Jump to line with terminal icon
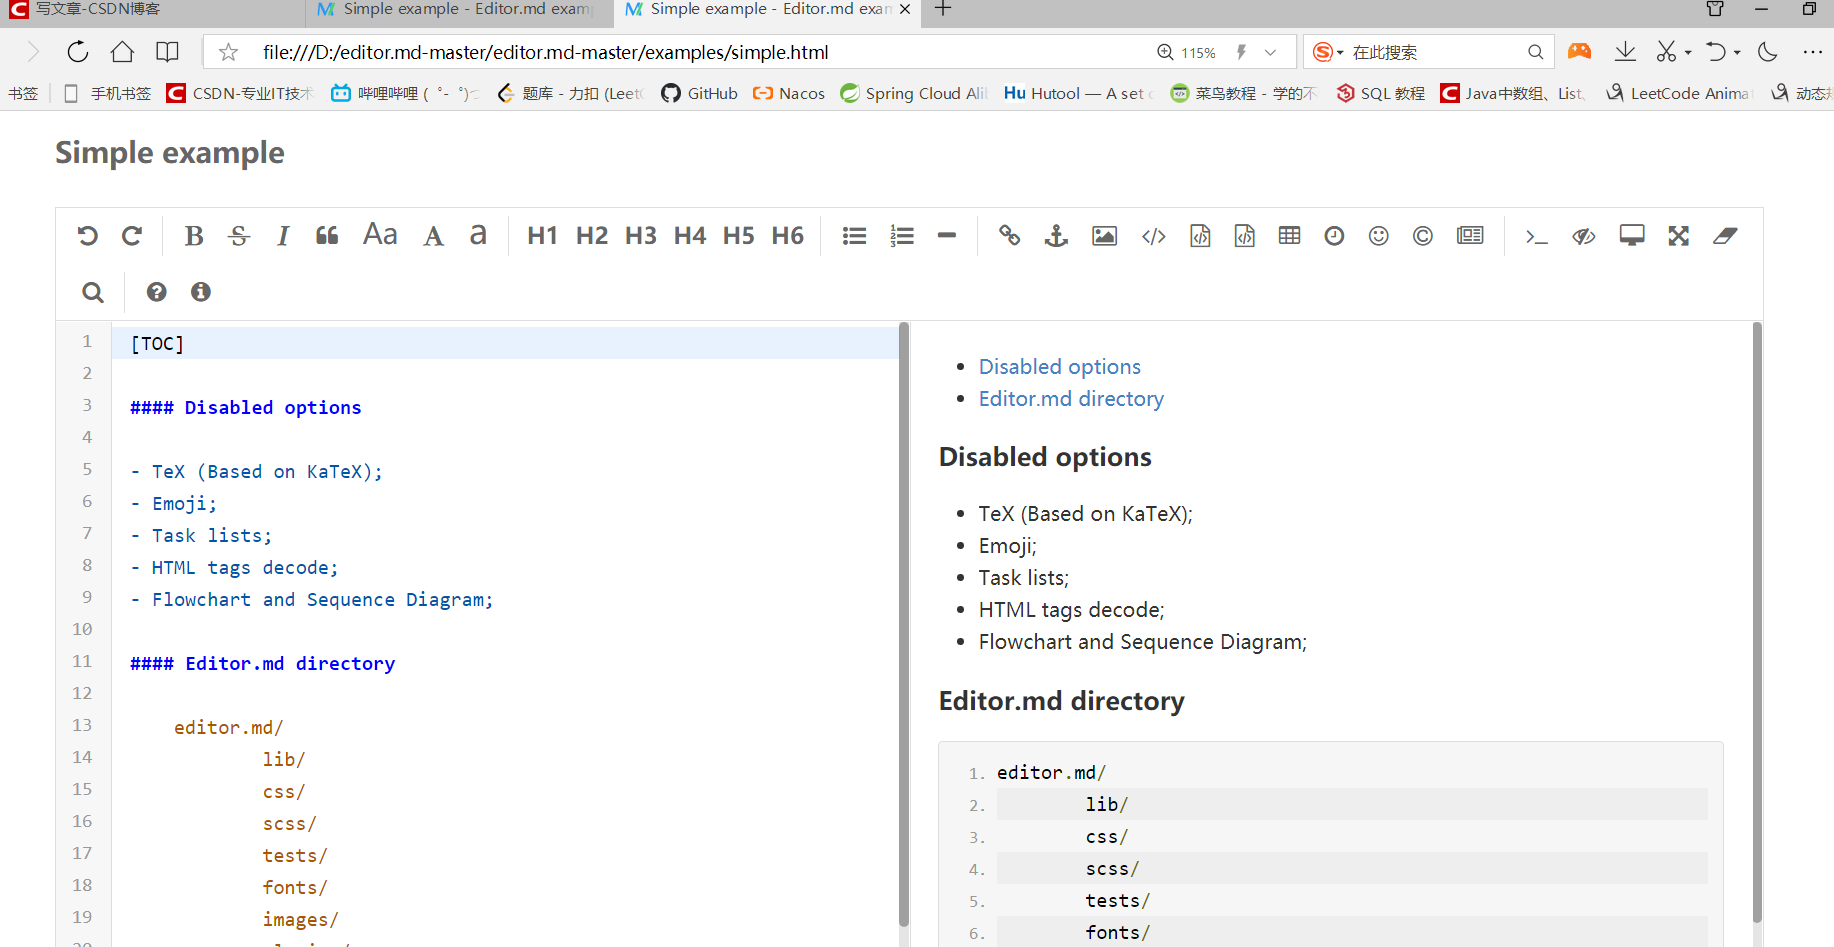 point(1537,237)
